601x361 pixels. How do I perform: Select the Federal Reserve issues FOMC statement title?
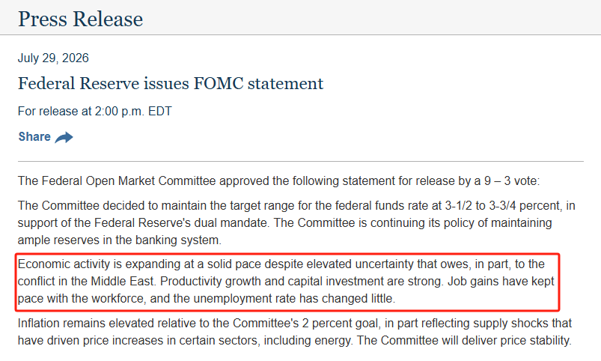[x=171, y=84]
